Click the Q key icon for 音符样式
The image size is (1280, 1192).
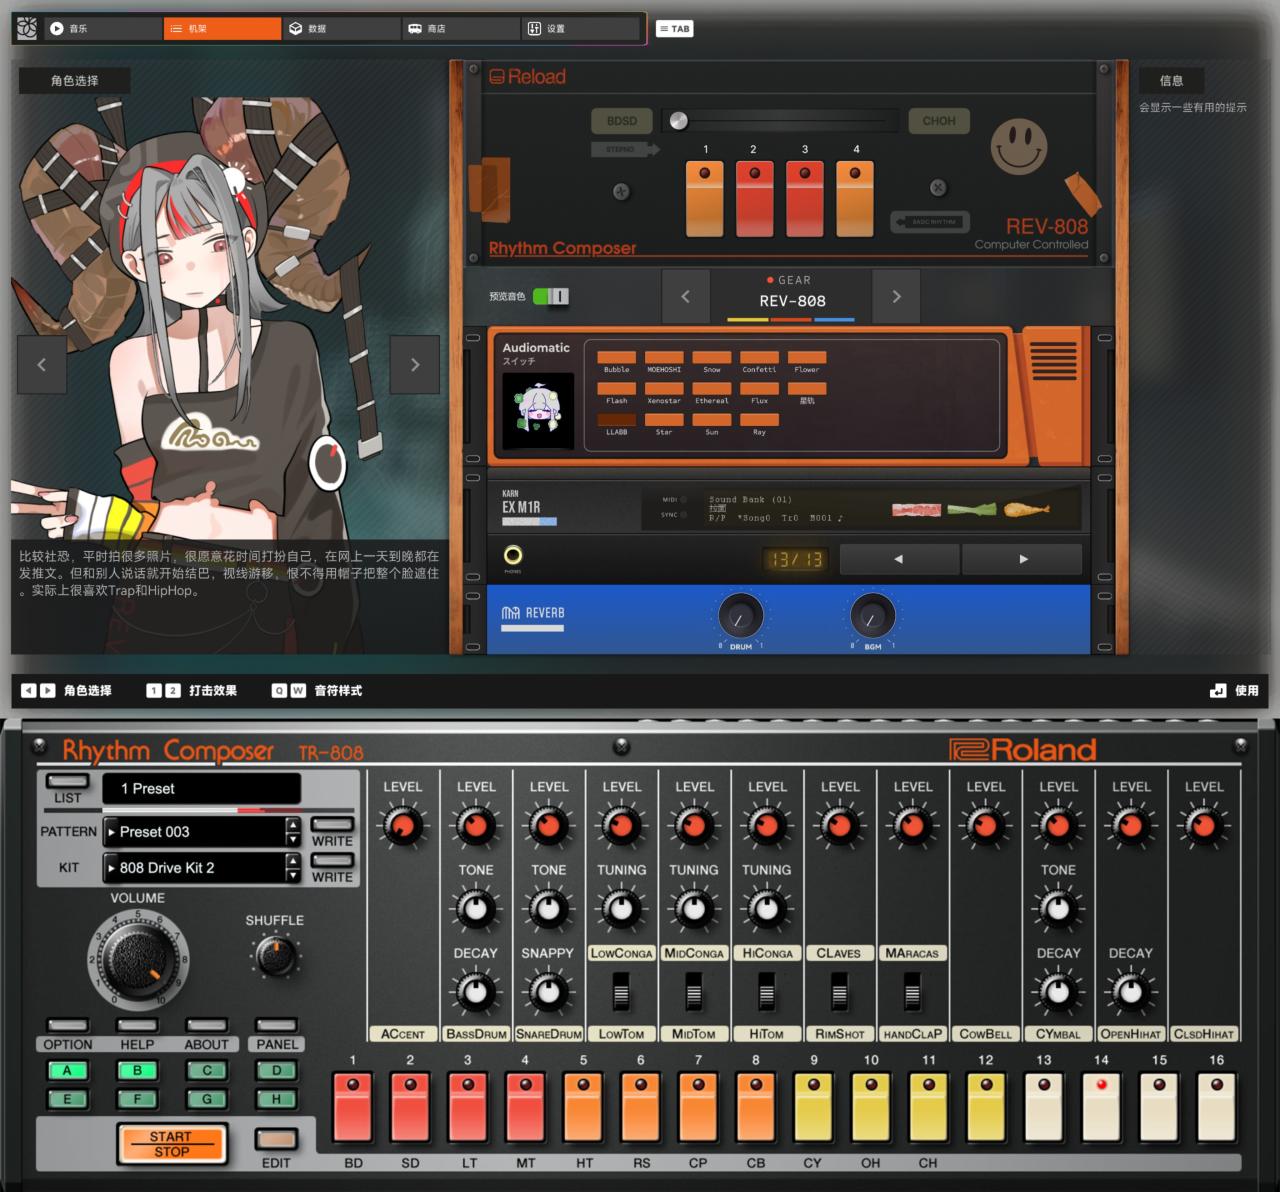279,690
